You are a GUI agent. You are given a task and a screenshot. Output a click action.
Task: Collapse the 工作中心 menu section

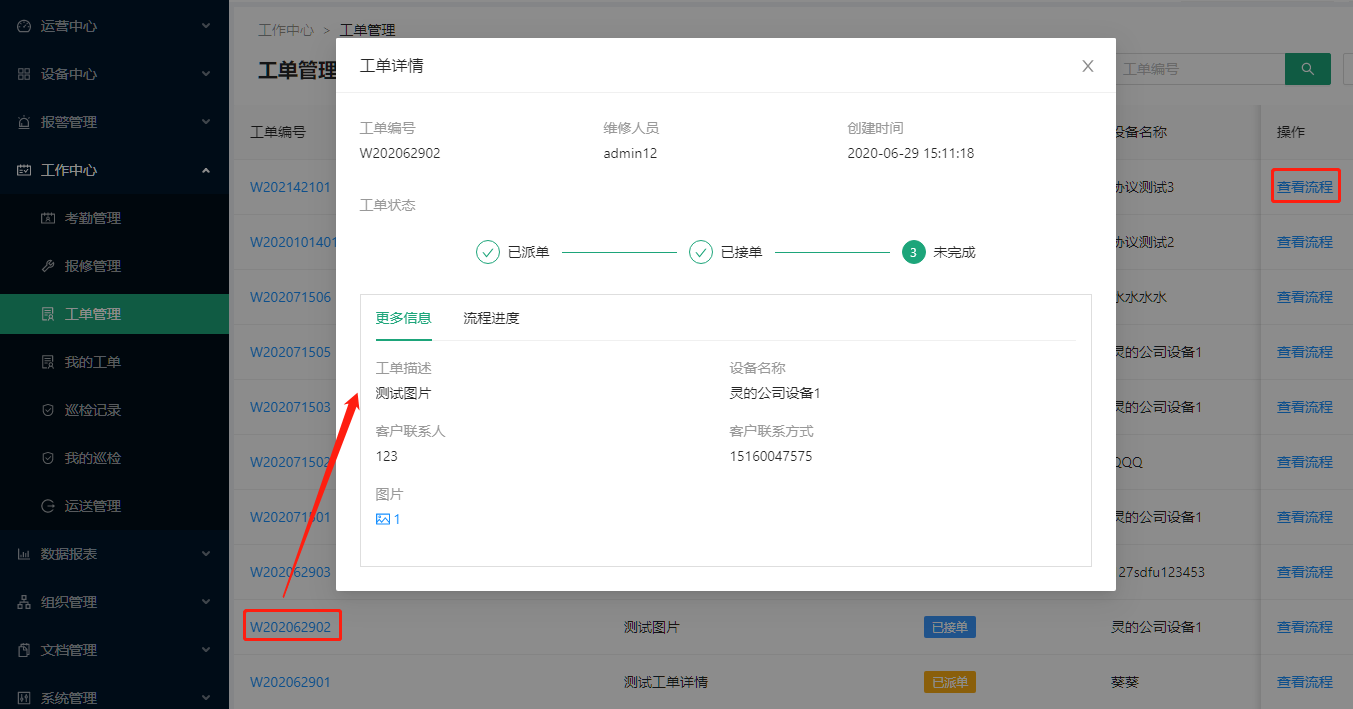(x=206, y=170)
